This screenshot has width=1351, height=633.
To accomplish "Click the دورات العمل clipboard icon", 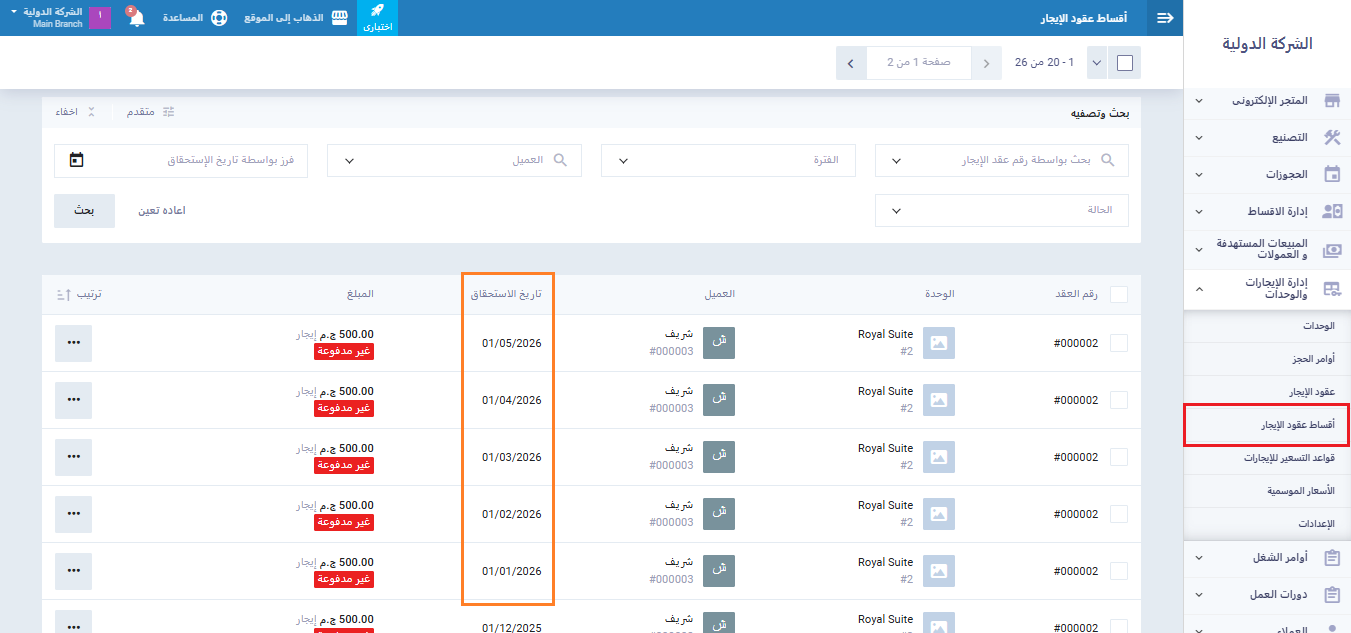I will point(1332,595).
